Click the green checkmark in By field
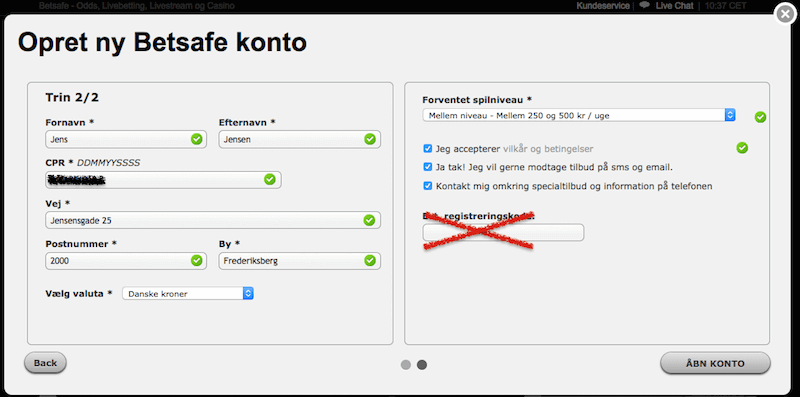Viewport: 800px width, 397px height. (x=370, y=261)
